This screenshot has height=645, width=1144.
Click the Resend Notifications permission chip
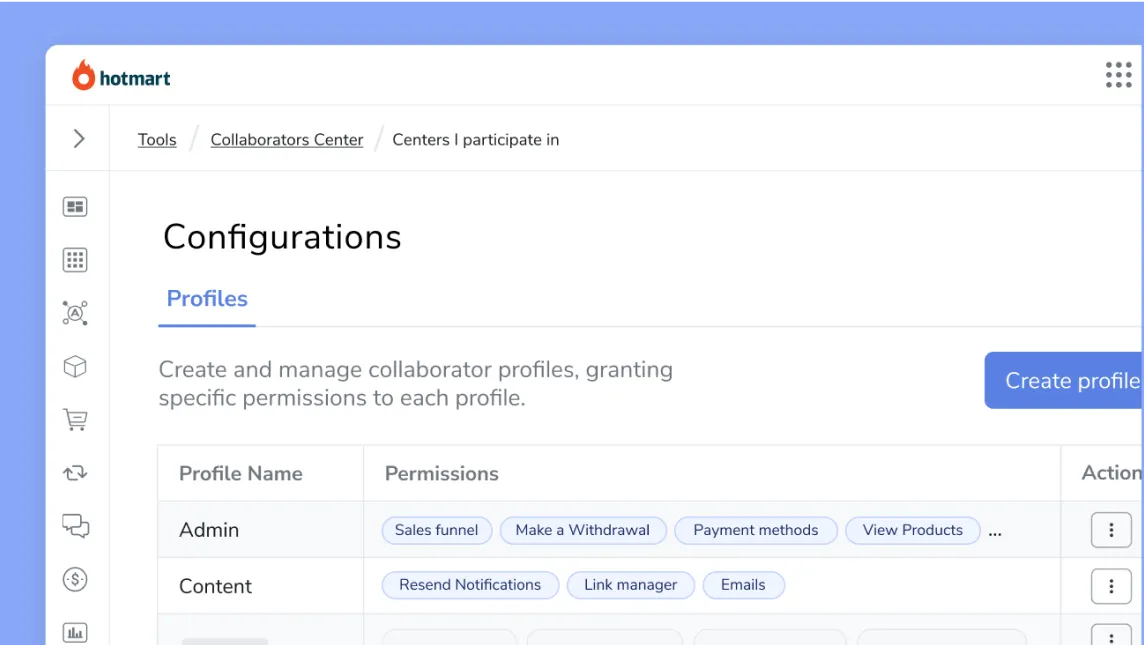coord(470,585)
